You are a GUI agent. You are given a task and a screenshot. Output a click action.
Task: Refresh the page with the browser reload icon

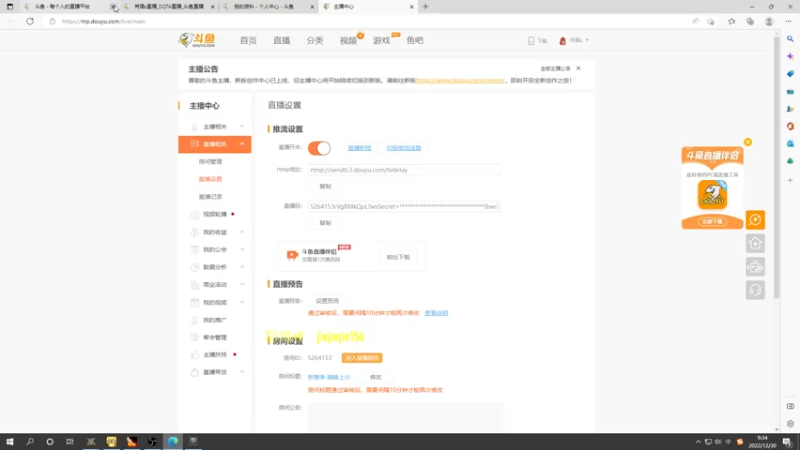point(30,21)
